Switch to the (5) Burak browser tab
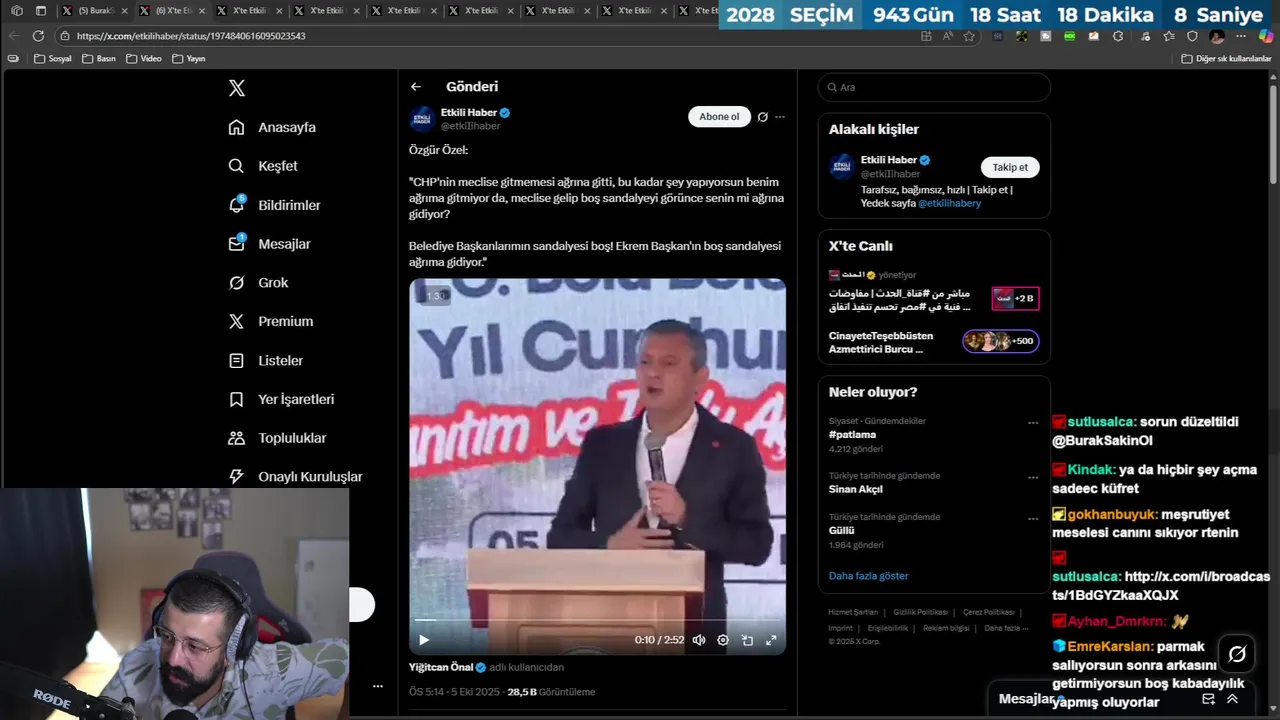 [95, 11]
